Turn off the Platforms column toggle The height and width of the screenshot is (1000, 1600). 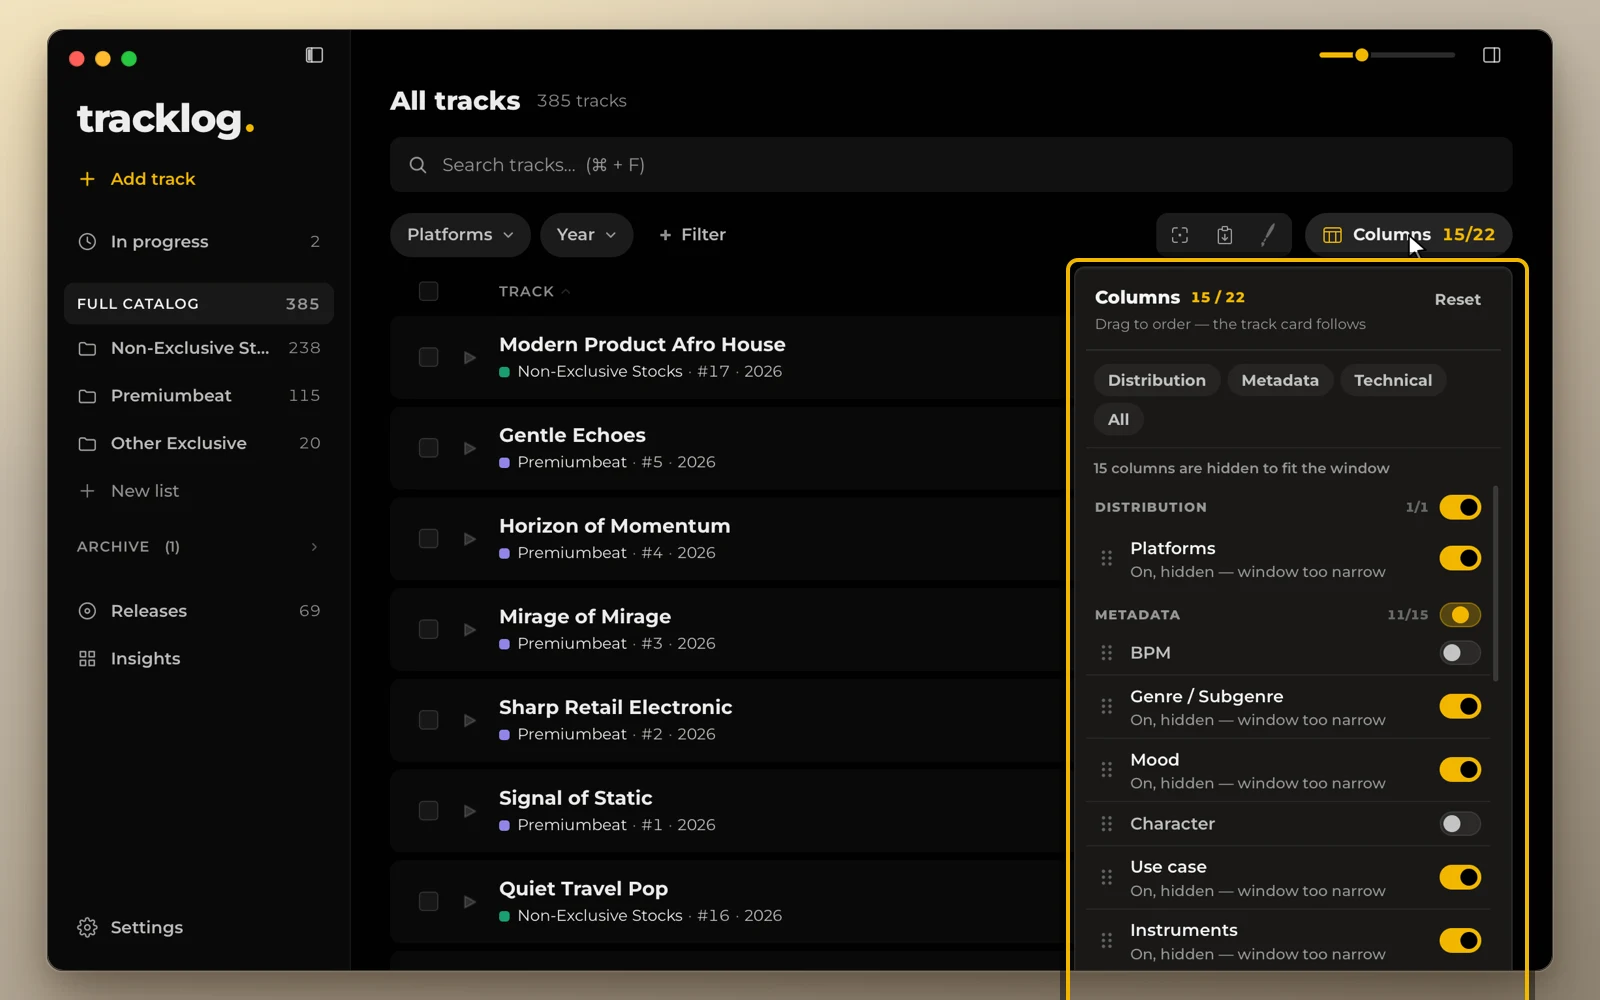[x=1460, y=558]
